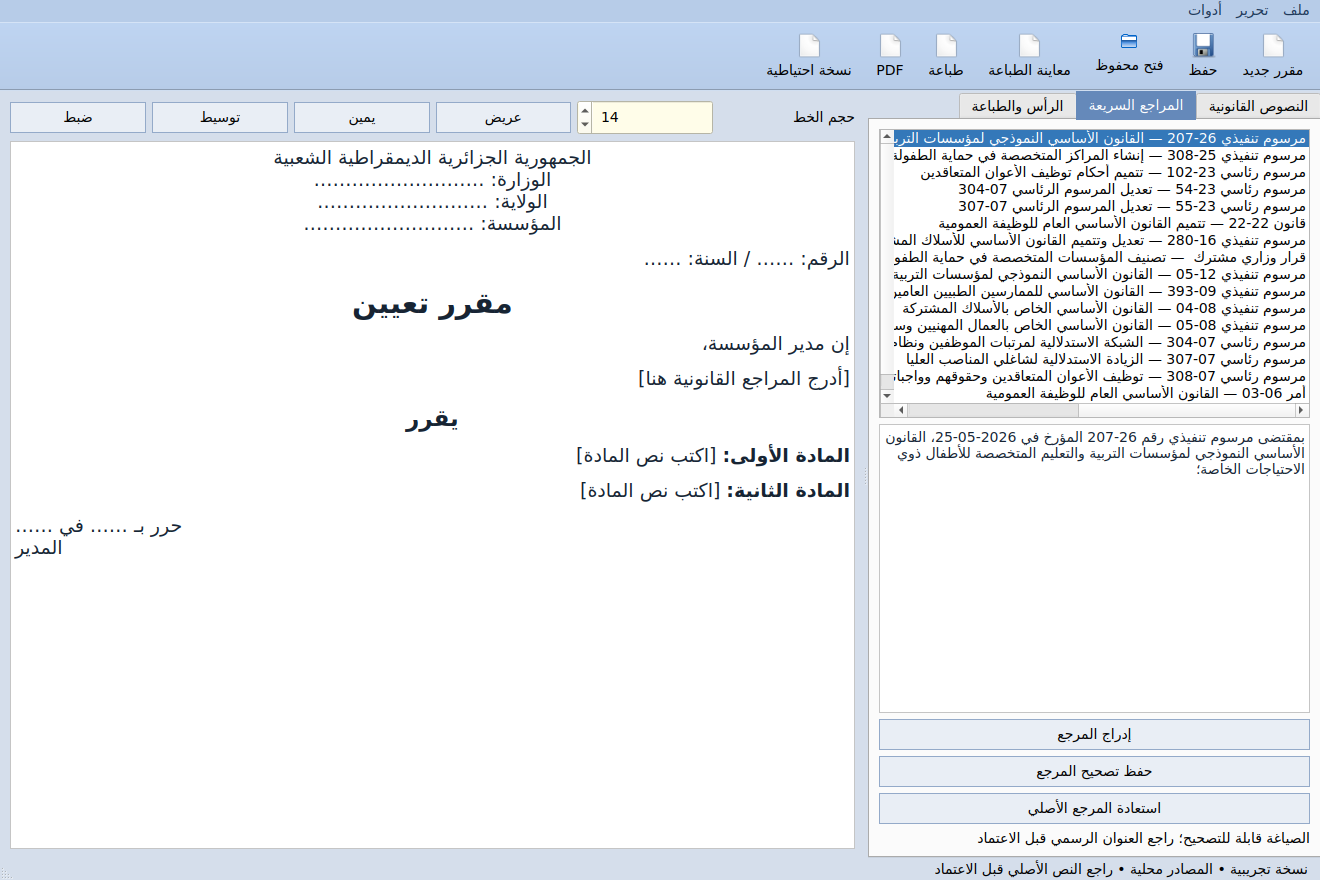
Task: Click the reference list horizontal scrollbar right arrow
Action: point(1301,410)
